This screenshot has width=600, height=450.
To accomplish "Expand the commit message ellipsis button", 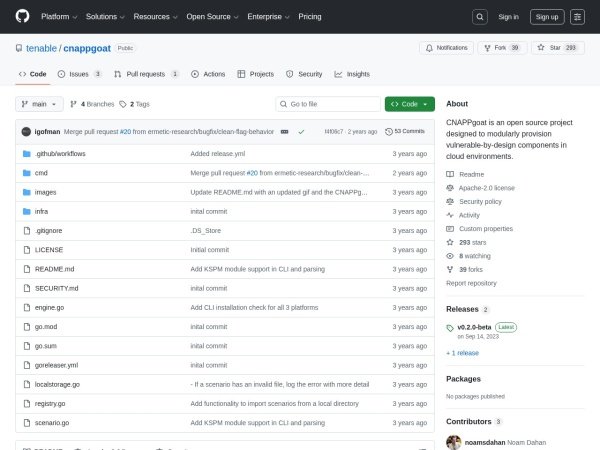I will pos(284,132).
